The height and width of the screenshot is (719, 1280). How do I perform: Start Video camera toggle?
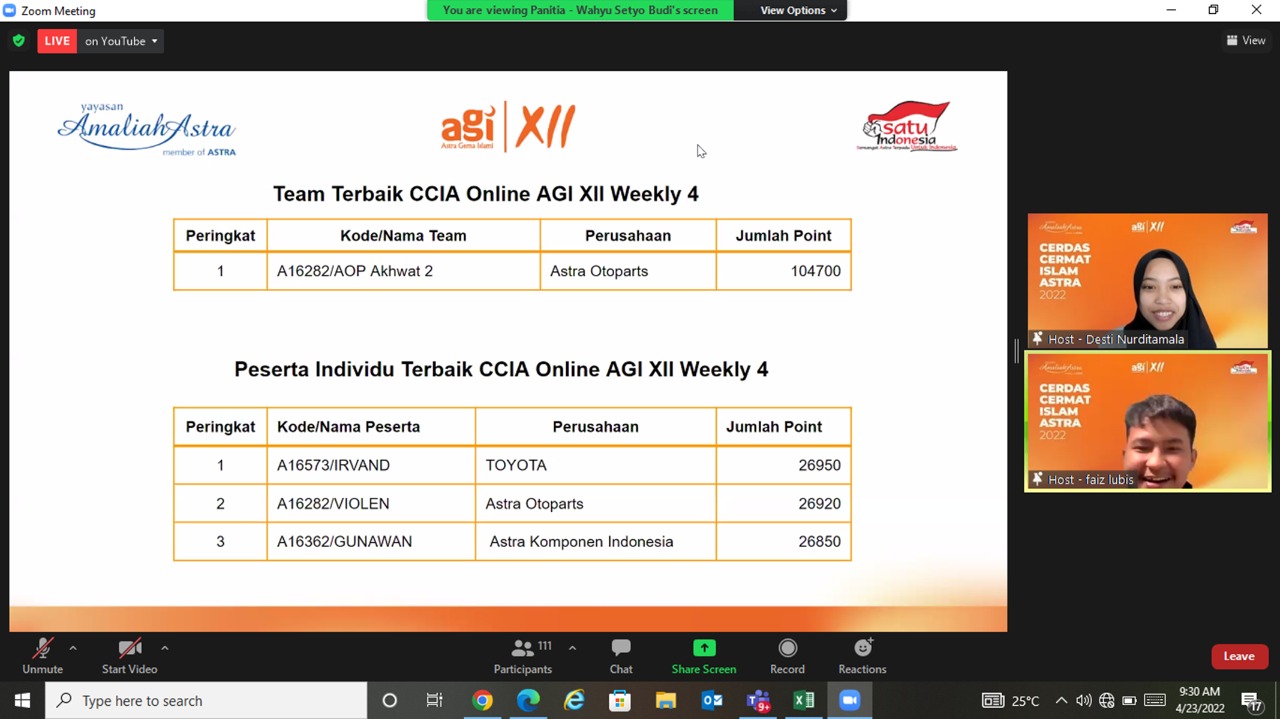[129, 656]
